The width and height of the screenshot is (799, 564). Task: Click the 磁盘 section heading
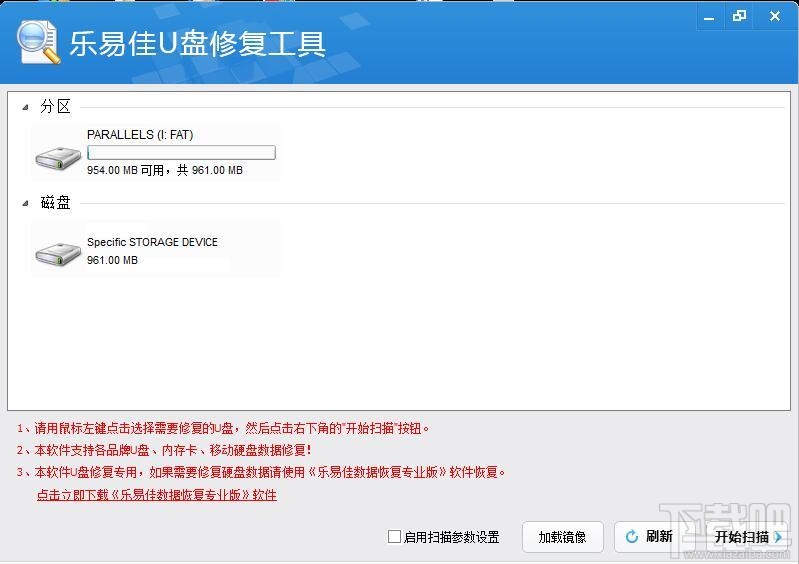coord(56,202)
